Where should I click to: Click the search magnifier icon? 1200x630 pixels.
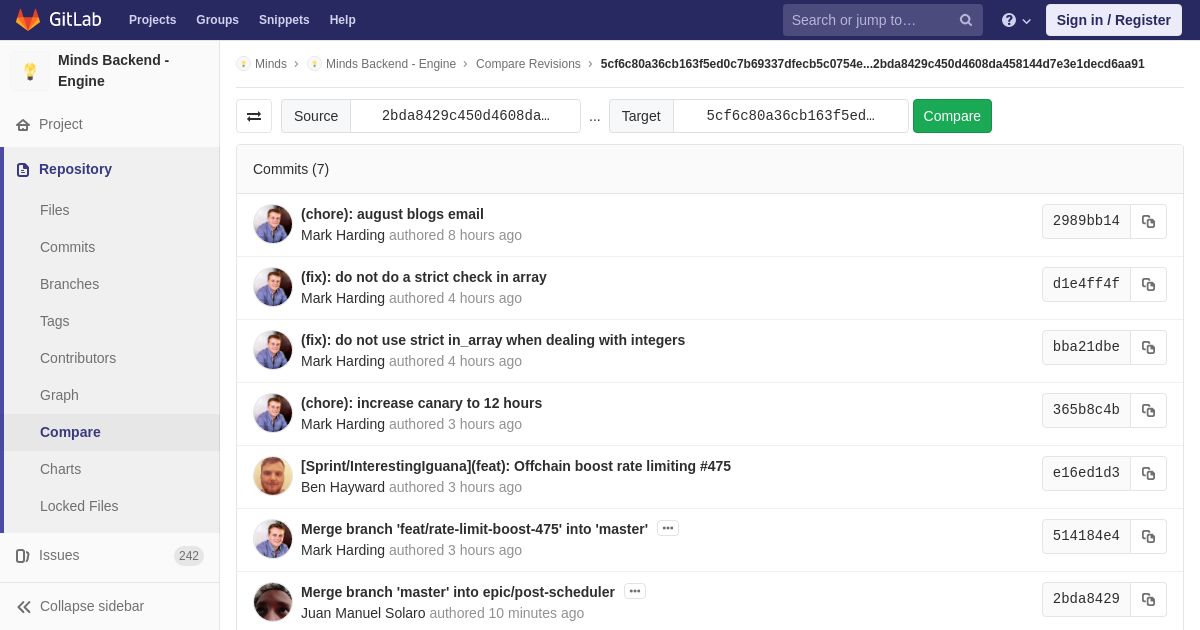pyautogui.click(x=965, y=20)
